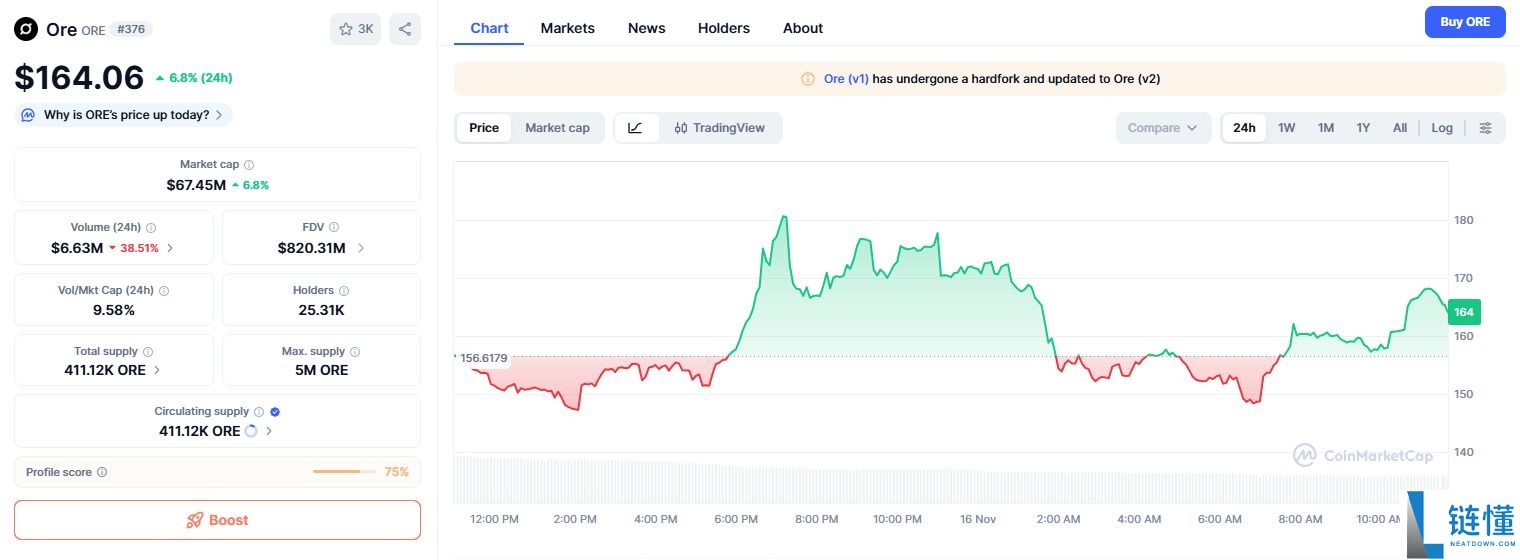
Task: Click the star watchlist icon
Action: pyautogui.click(x=346, y=29)
